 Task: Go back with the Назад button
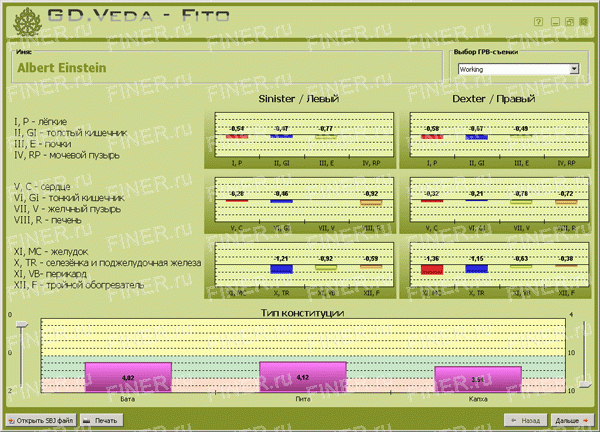pos(526,420)
